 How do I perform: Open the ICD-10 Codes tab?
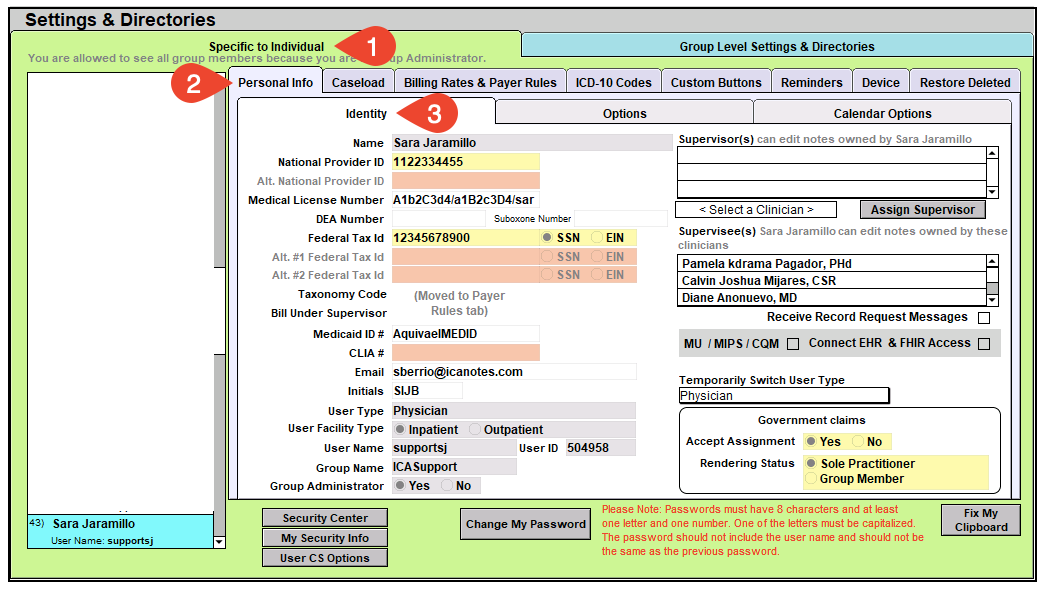click(613, 83)
